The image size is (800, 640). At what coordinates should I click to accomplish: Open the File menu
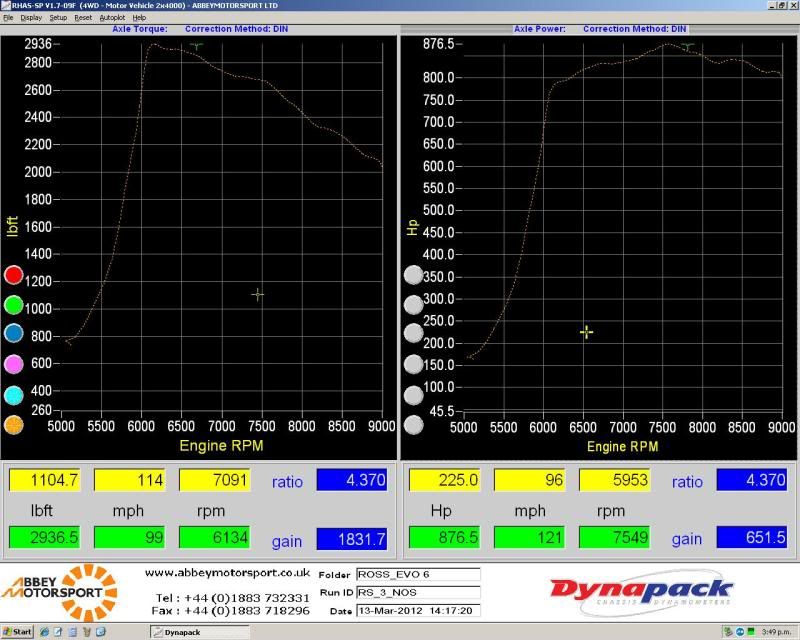(x=8, y=17)
